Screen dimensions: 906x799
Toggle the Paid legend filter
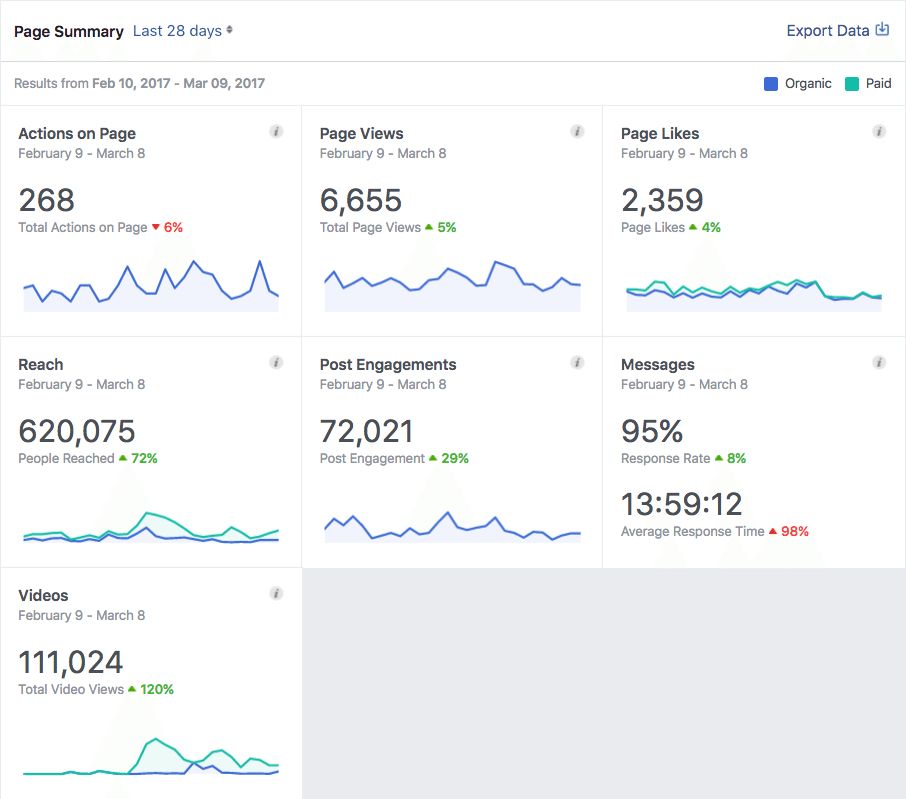point(866,84)
